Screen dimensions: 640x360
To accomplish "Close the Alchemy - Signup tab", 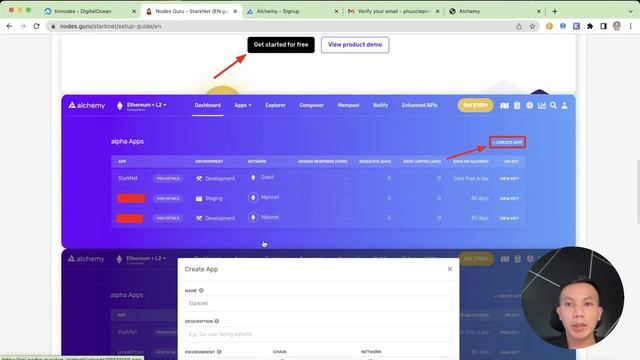I will tap(336, 11).
